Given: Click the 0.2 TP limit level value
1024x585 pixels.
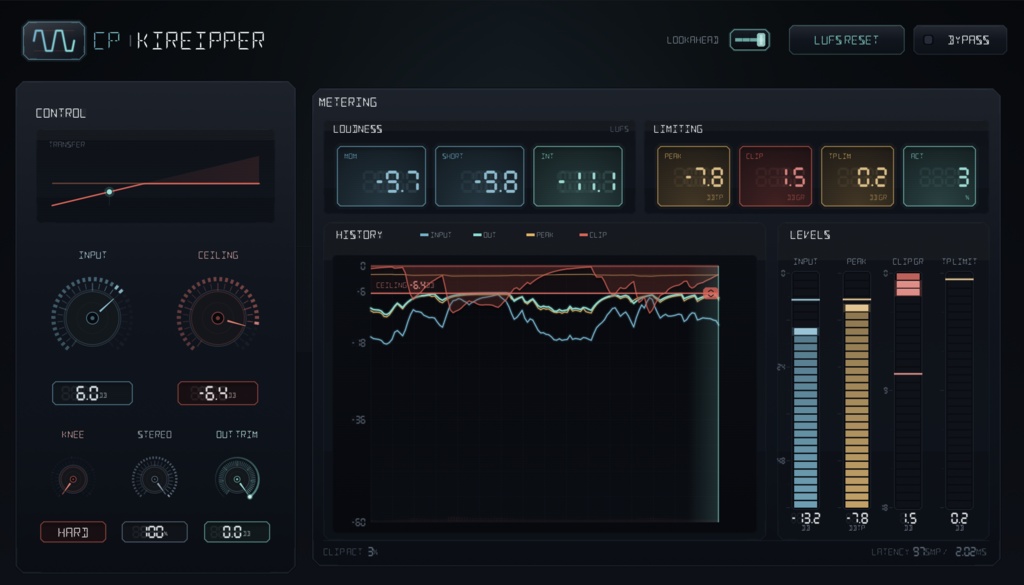Looking at the screenshot, I should pos(959,520).
